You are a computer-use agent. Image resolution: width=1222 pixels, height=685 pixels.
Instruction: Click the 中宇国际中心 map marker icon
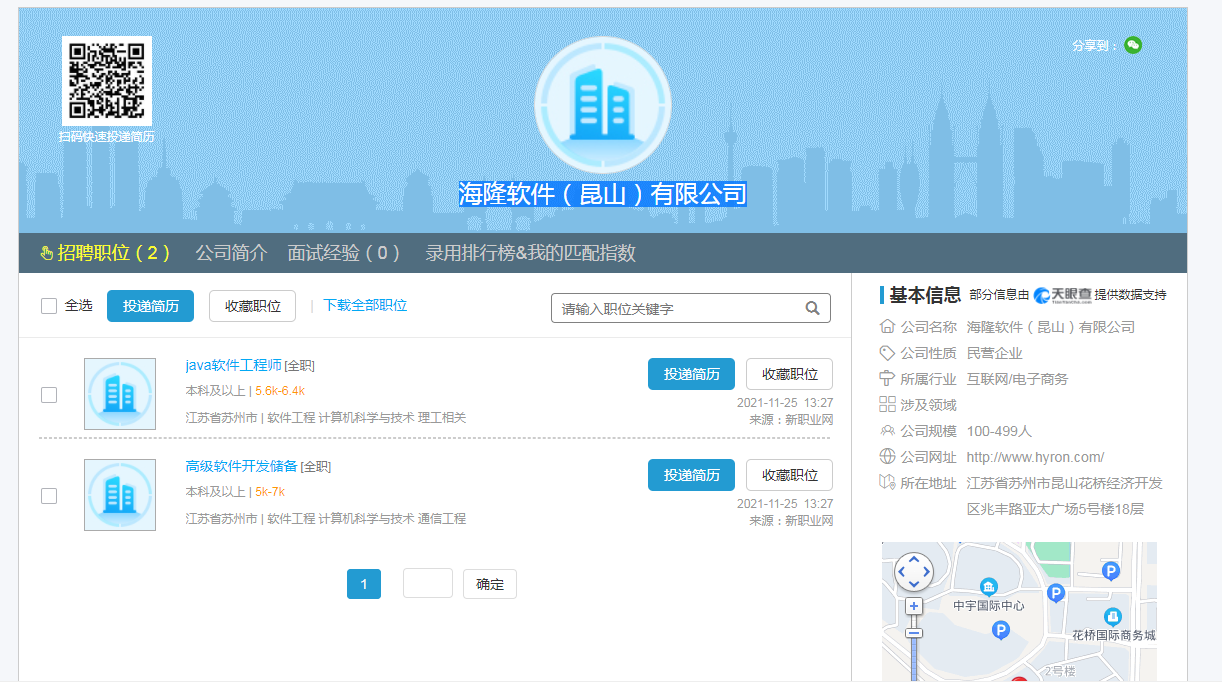click(988, 586)
